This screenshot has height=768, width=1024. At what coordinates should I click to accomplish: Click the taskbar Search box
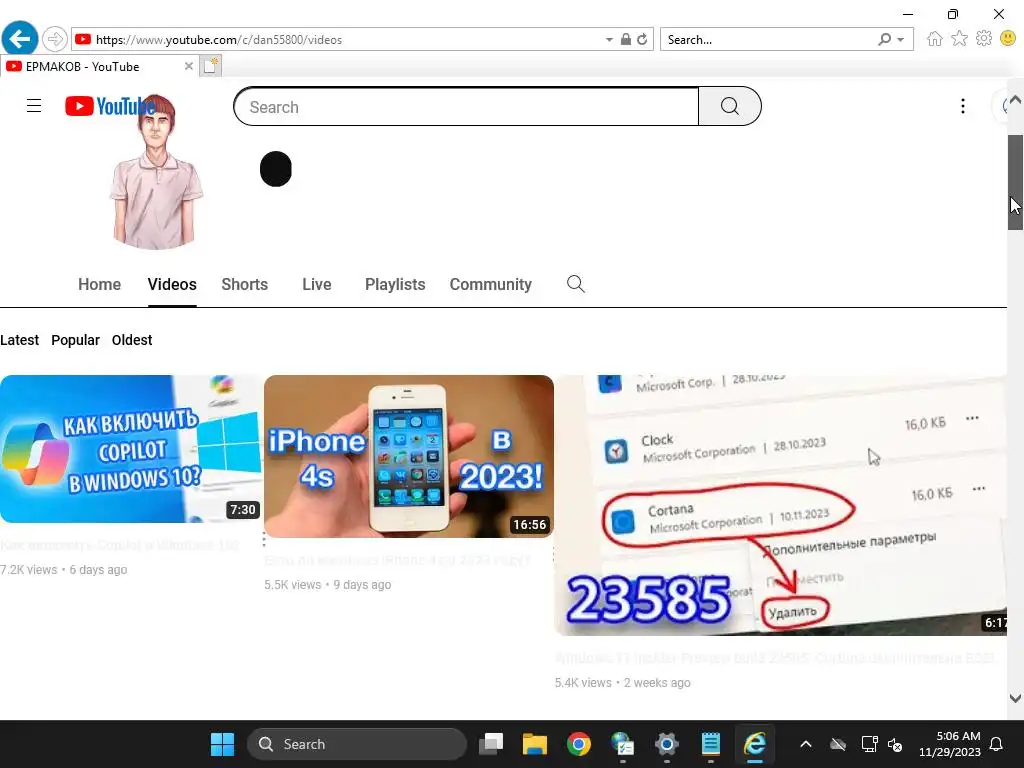357,744
